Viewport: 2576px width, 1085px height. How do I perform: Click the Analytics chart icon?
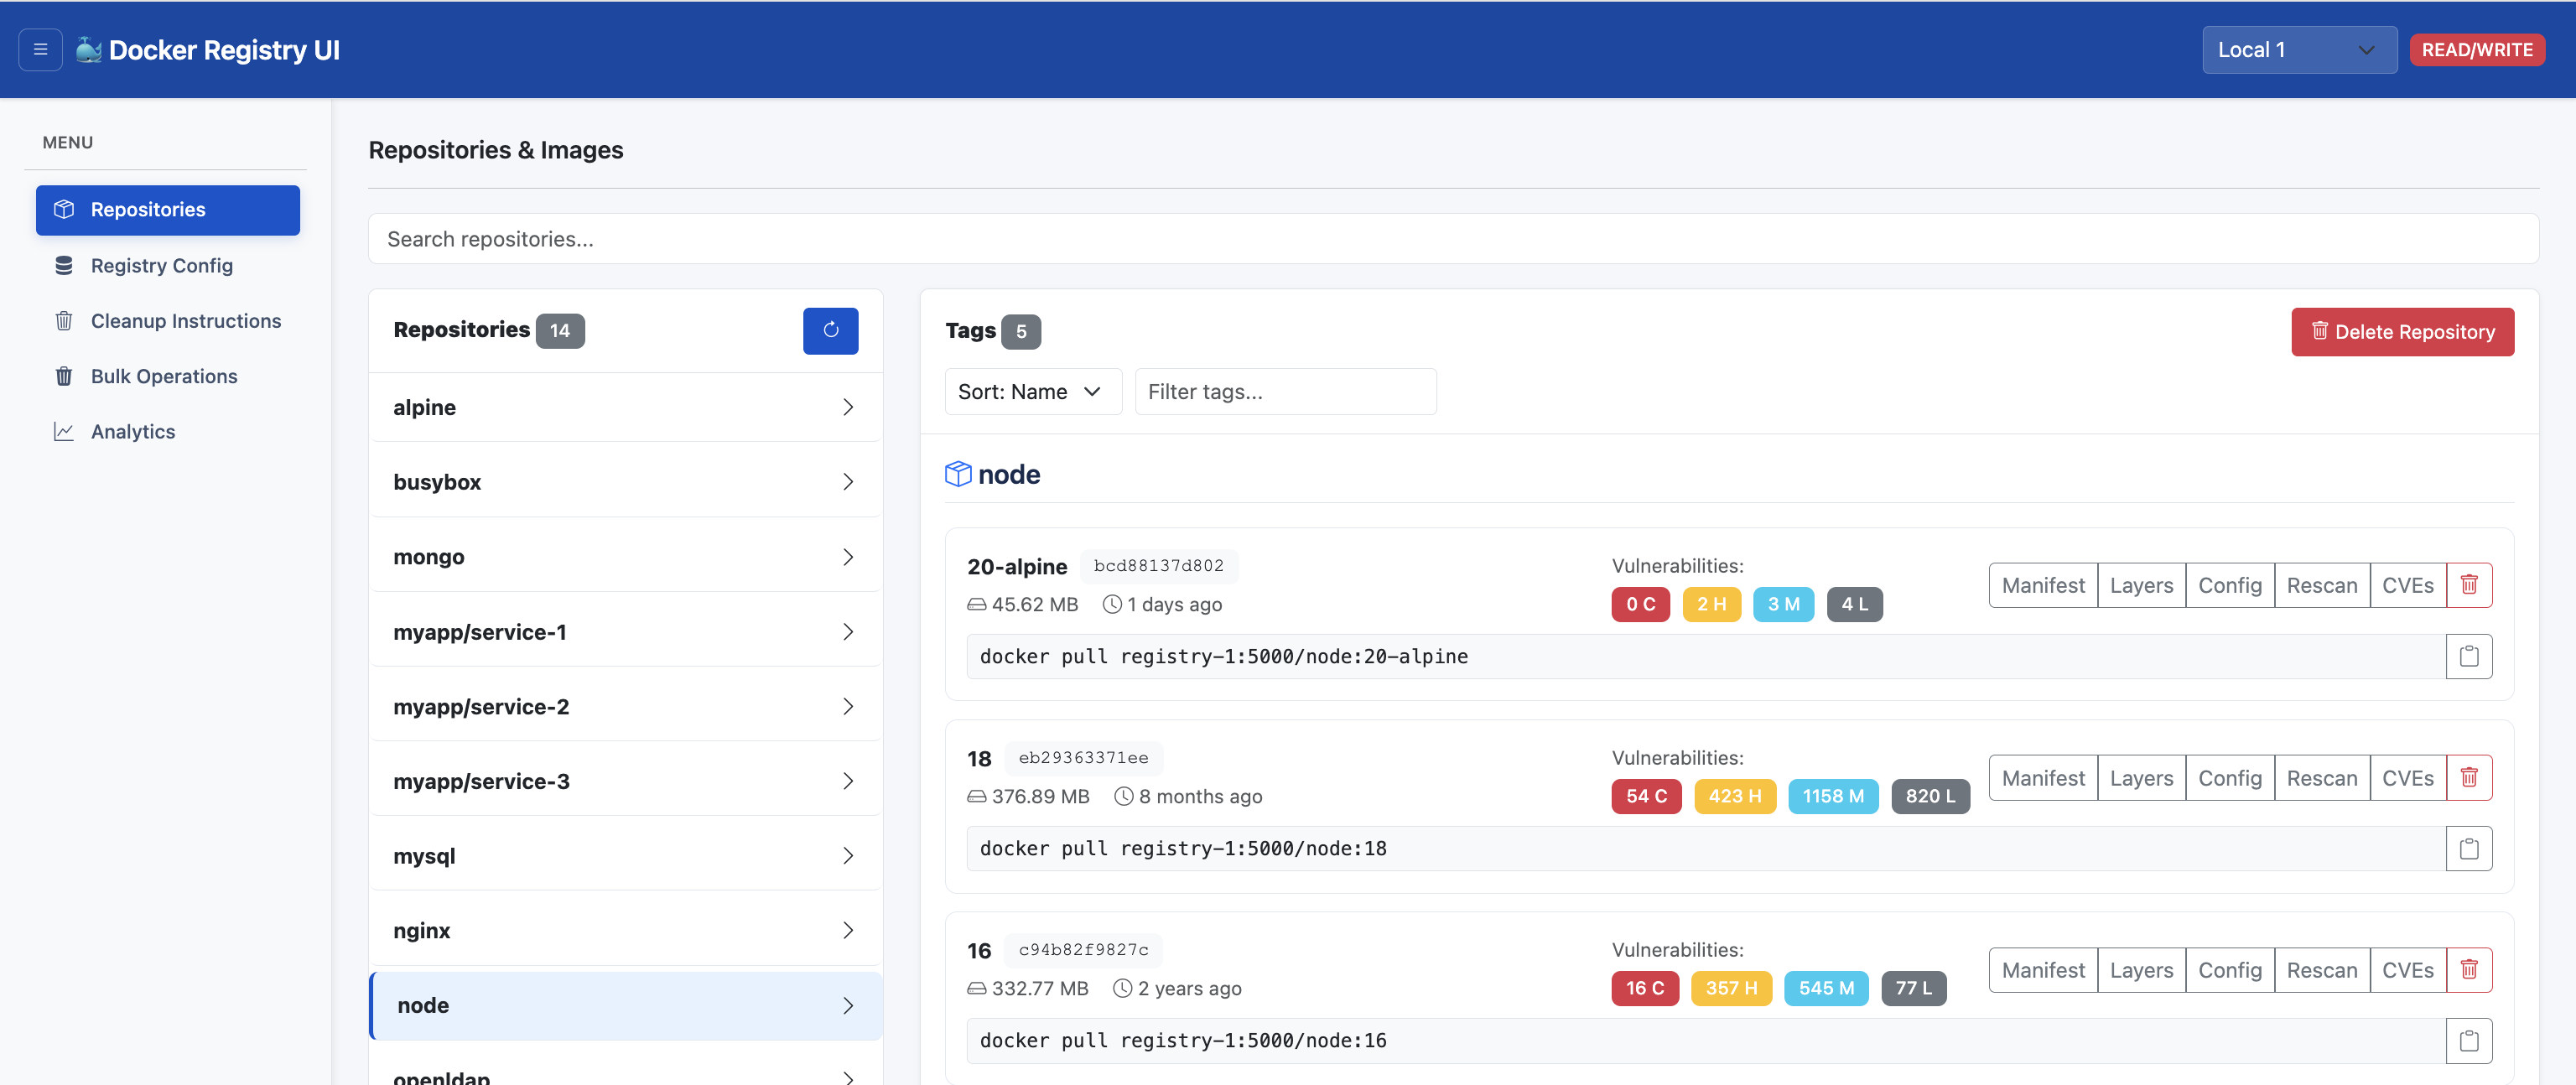click(x=63, y=431)
